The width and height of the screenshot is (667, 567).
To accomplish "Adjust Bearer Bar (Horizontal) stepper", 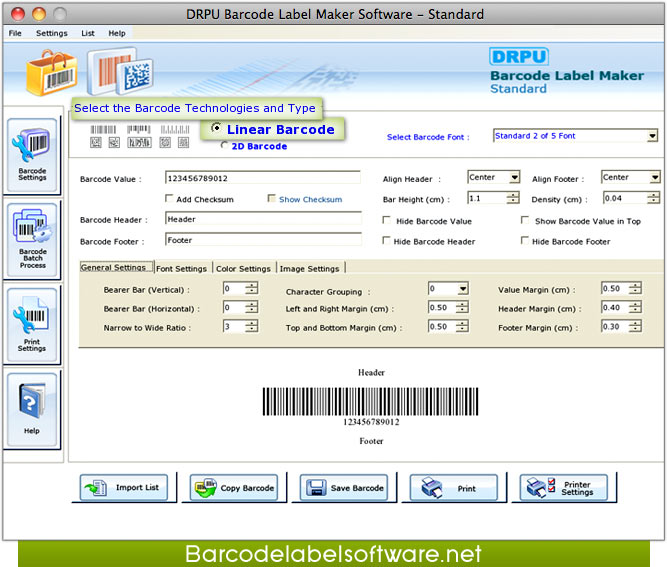I will point(251,307).
